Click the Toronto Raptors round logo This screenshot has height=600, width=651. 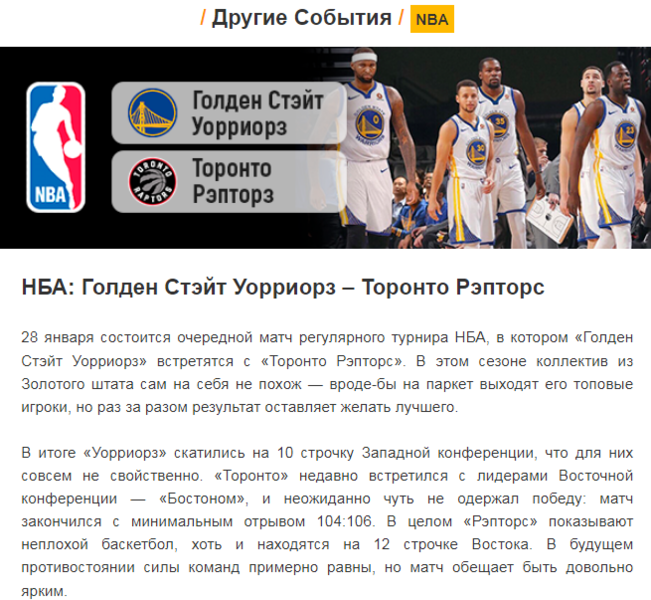152,181
